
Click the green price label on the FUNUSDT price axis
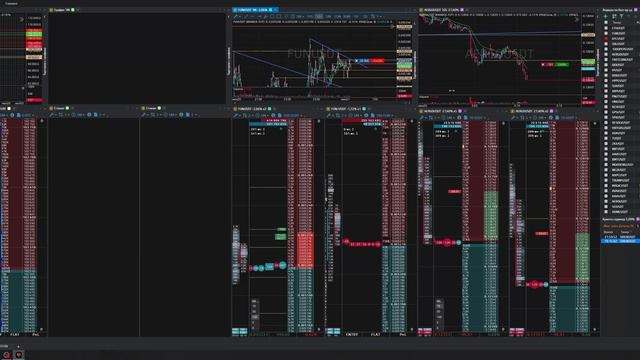(404, 65)
